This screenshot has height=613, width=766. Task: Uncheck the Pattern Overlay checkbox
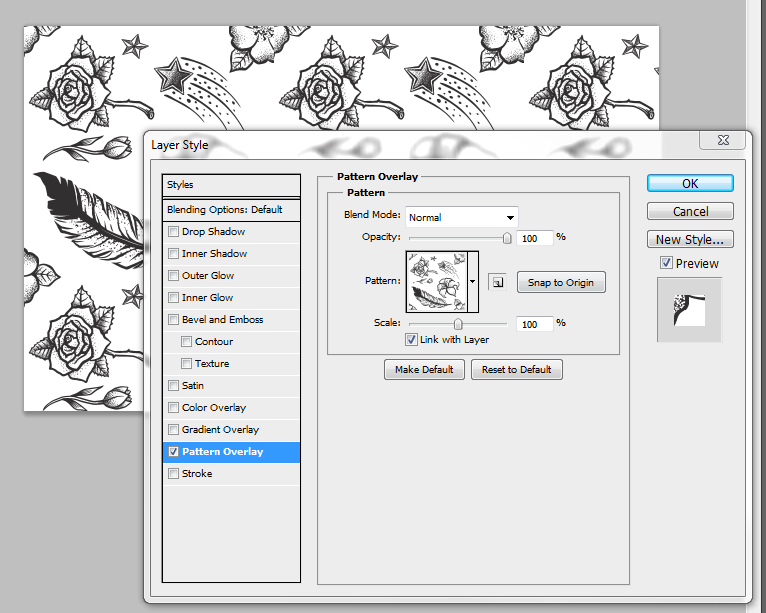point(173,452)
